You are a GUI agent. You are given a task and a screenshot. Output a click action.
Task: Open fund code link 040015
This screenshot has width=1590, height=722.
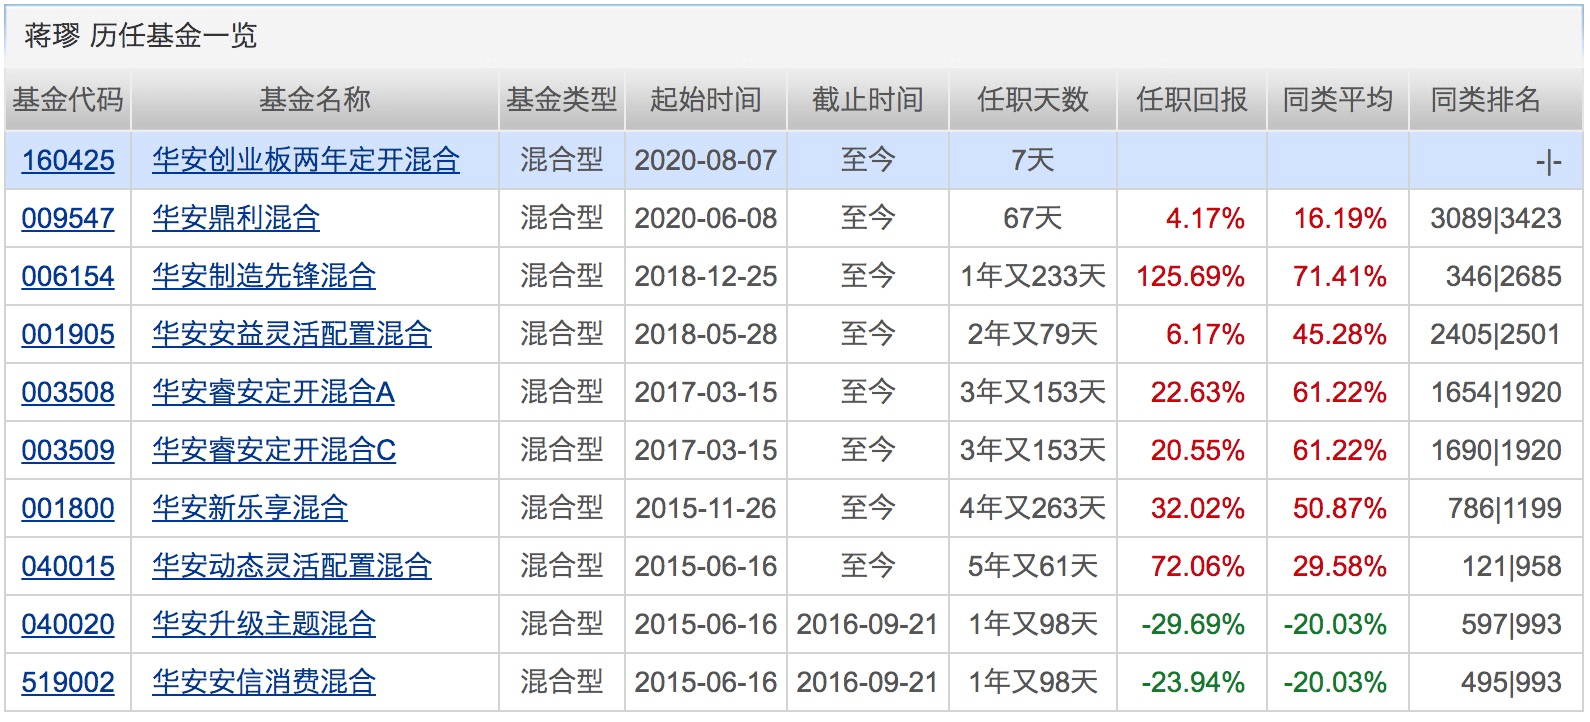(68, 566)
